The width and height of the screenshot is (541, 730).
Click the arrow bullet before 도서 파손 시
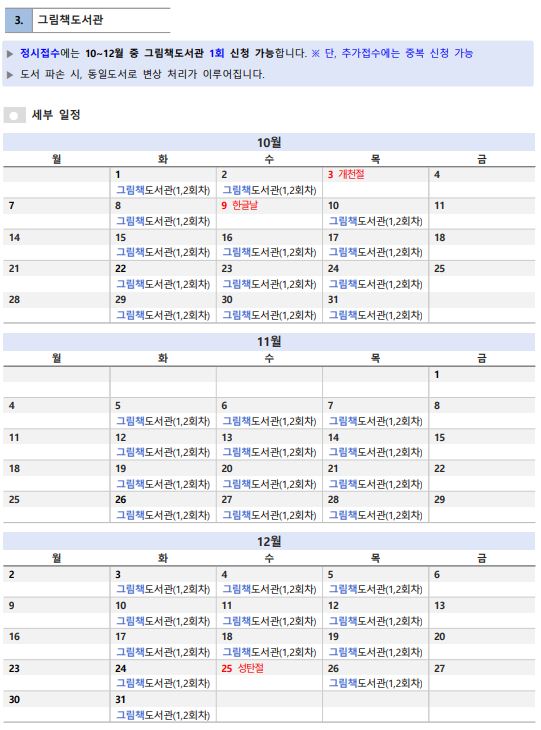[10, 74]
